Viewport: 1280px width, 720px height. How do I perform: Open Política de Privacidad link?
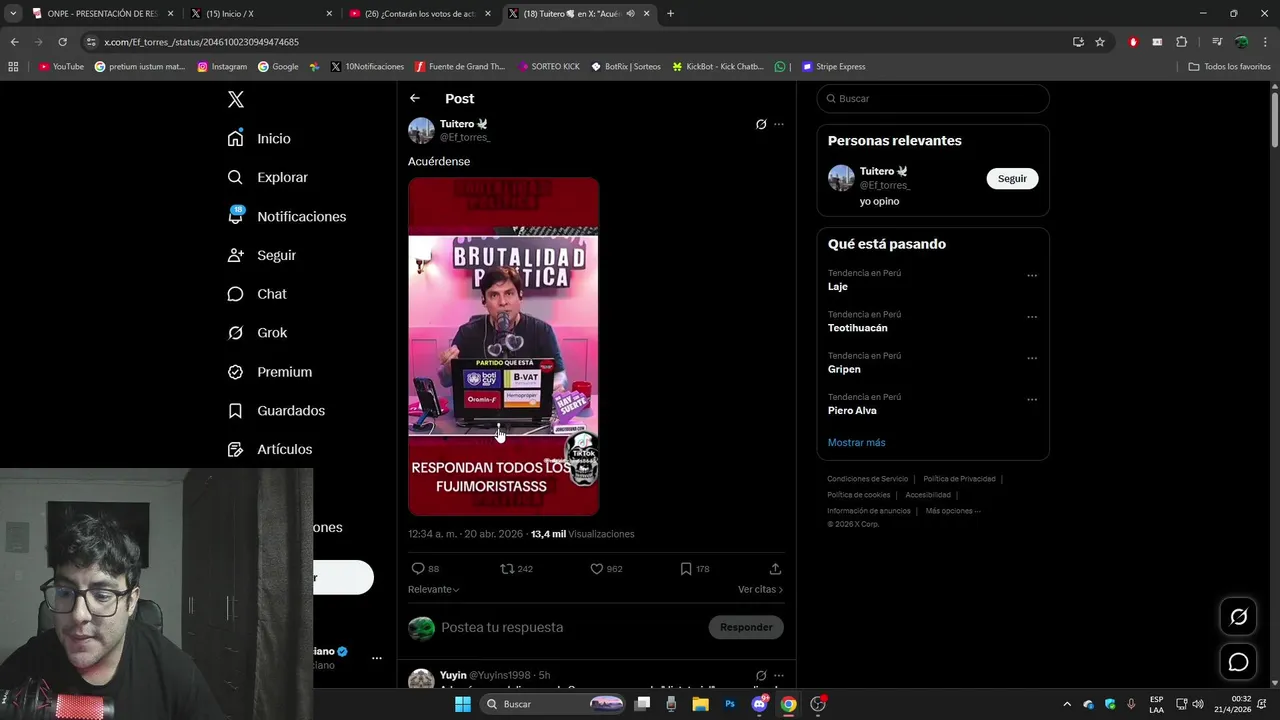tap(959, 479)
